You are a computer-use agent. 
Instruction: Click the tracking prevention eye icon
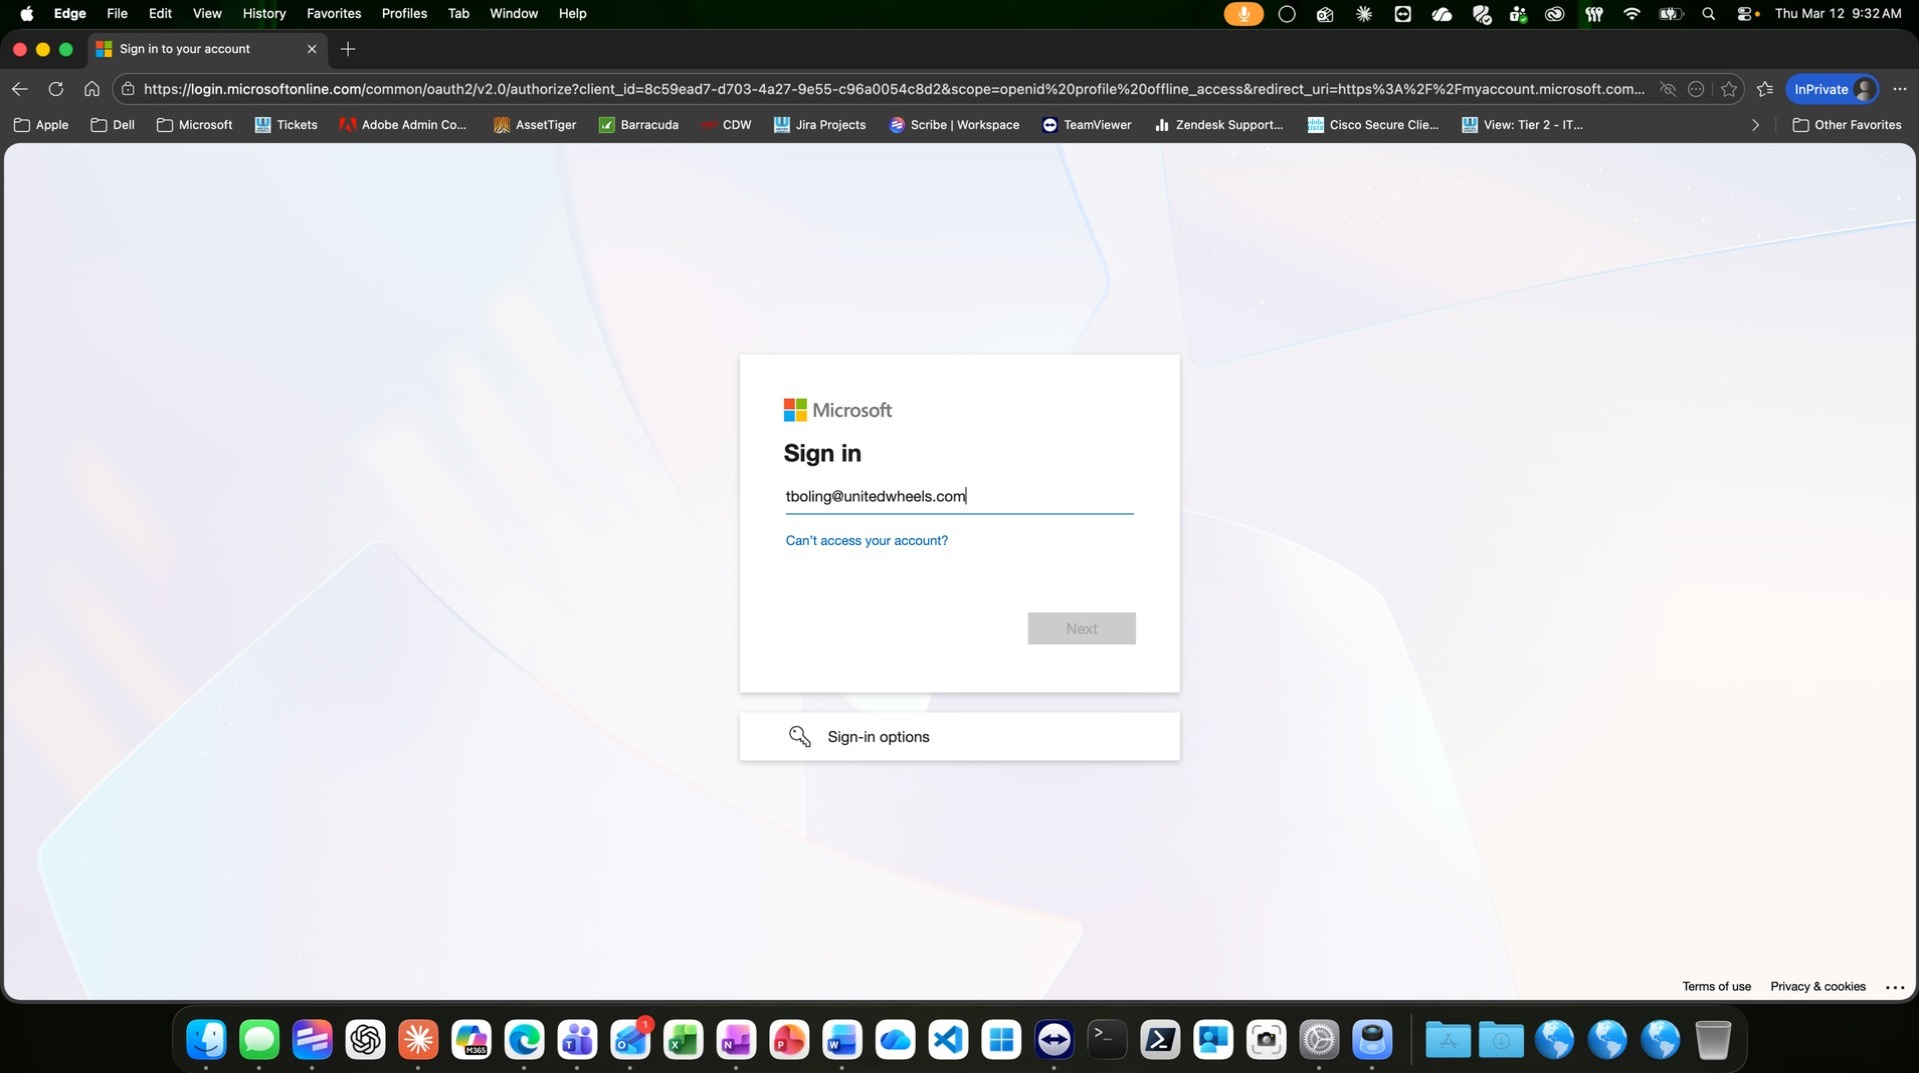point(1667,89)
